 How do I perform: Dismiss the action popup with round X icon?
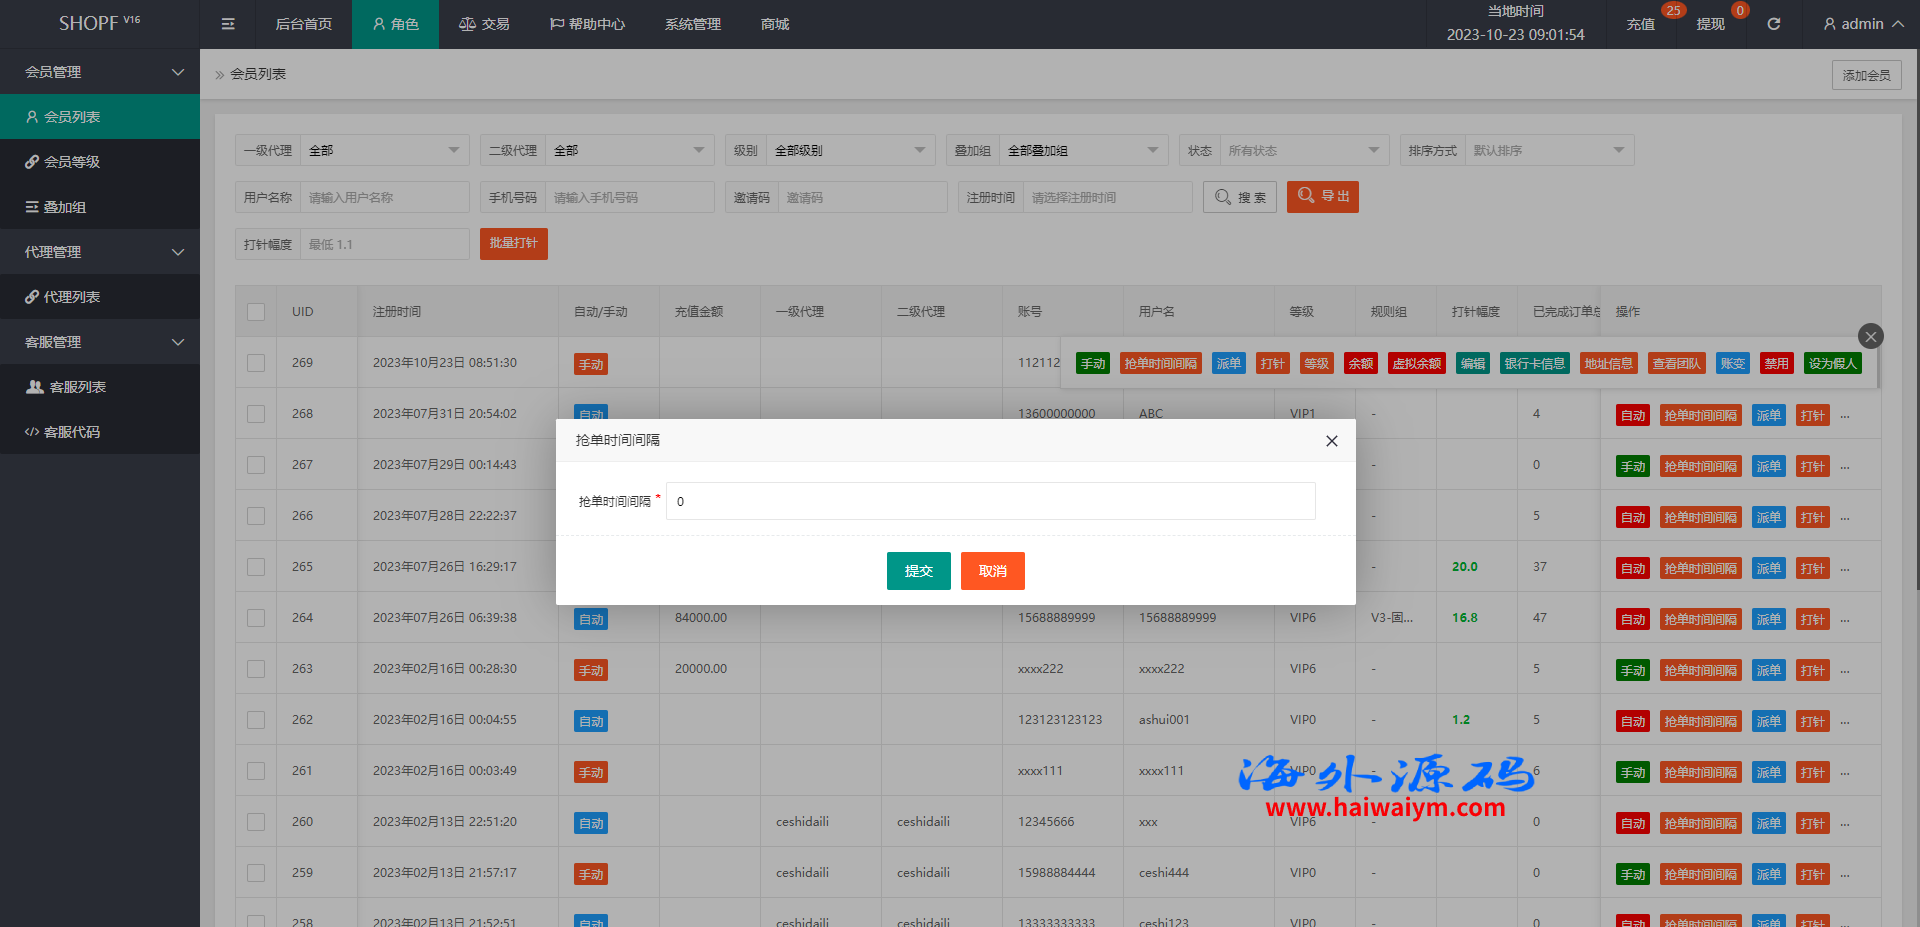(1870, 336)
